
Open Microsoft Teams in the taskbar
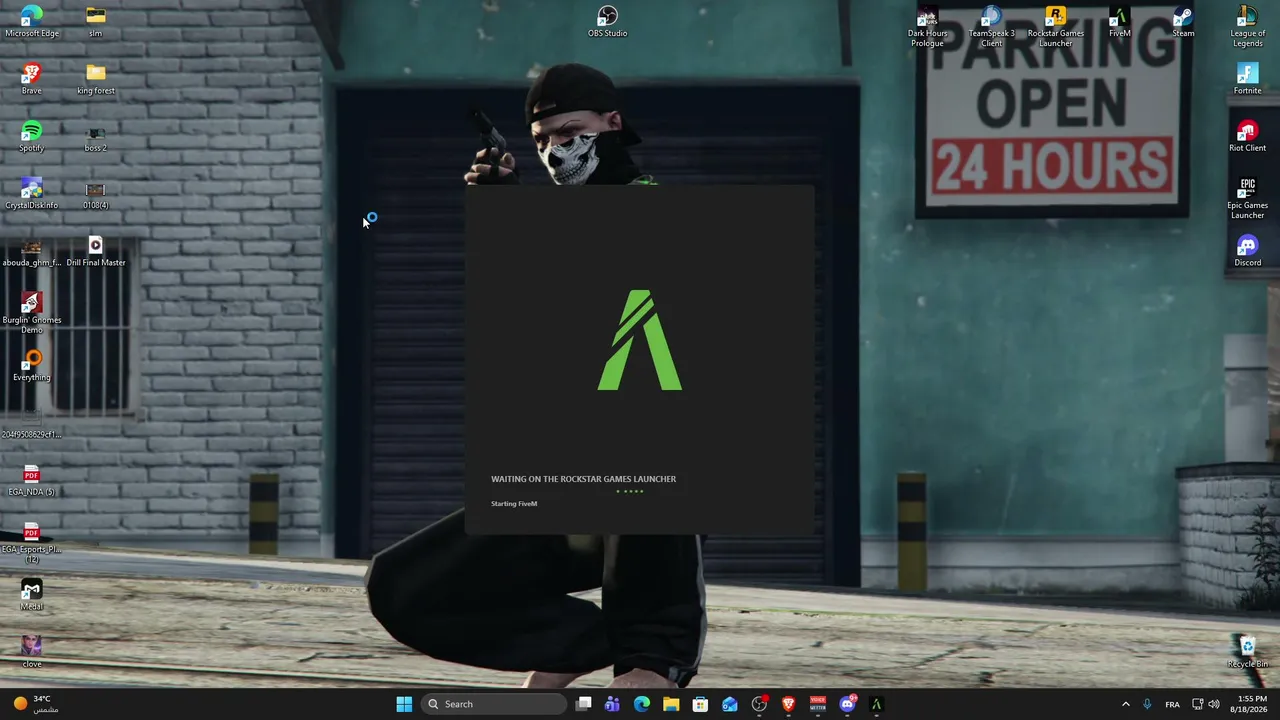pyautogui.click(x=612, y=704)
